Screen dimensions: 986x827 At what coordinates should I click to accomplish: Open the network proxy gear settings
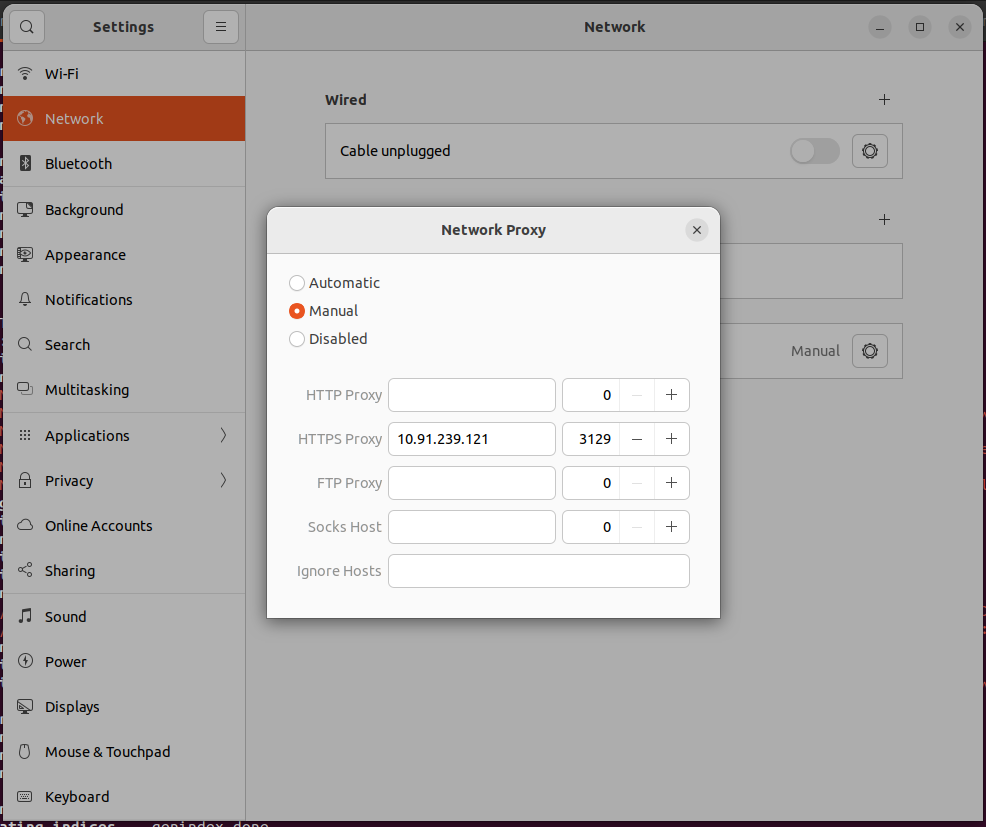coord(869,351)
